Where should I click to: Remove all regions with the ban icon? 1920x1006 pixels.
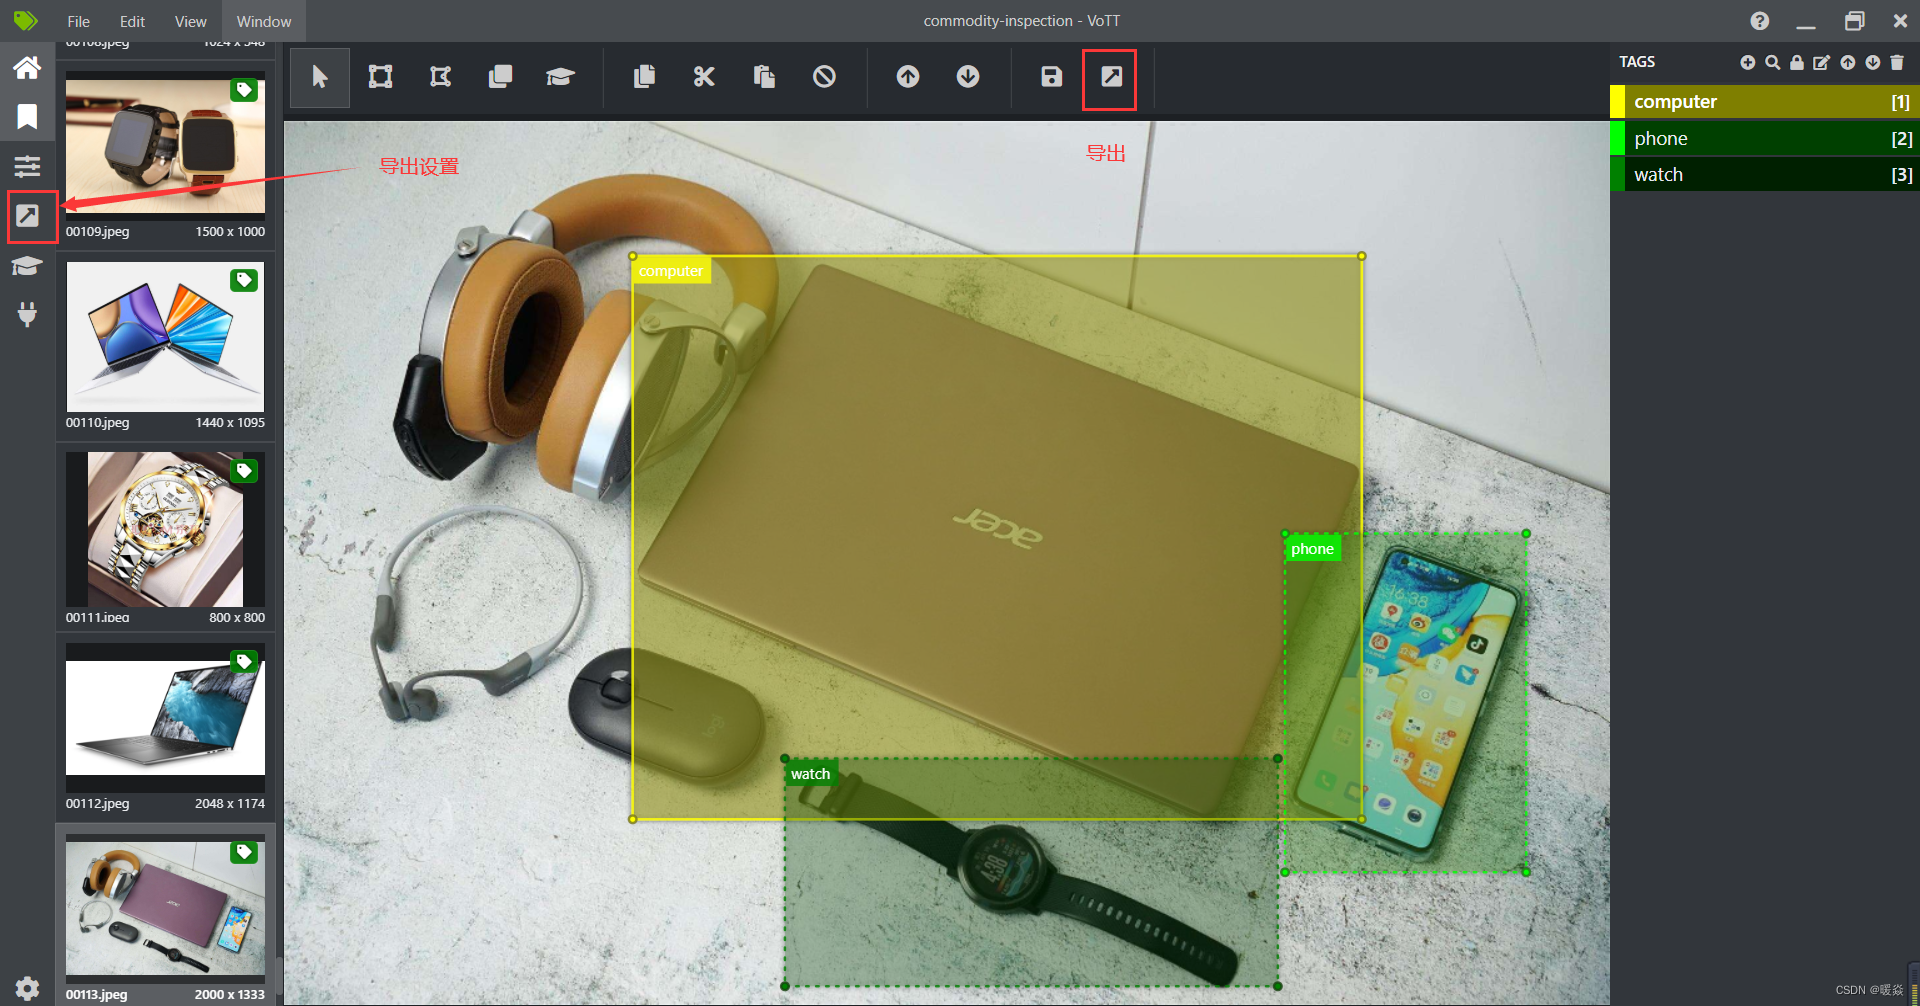[x=824, y=77]
